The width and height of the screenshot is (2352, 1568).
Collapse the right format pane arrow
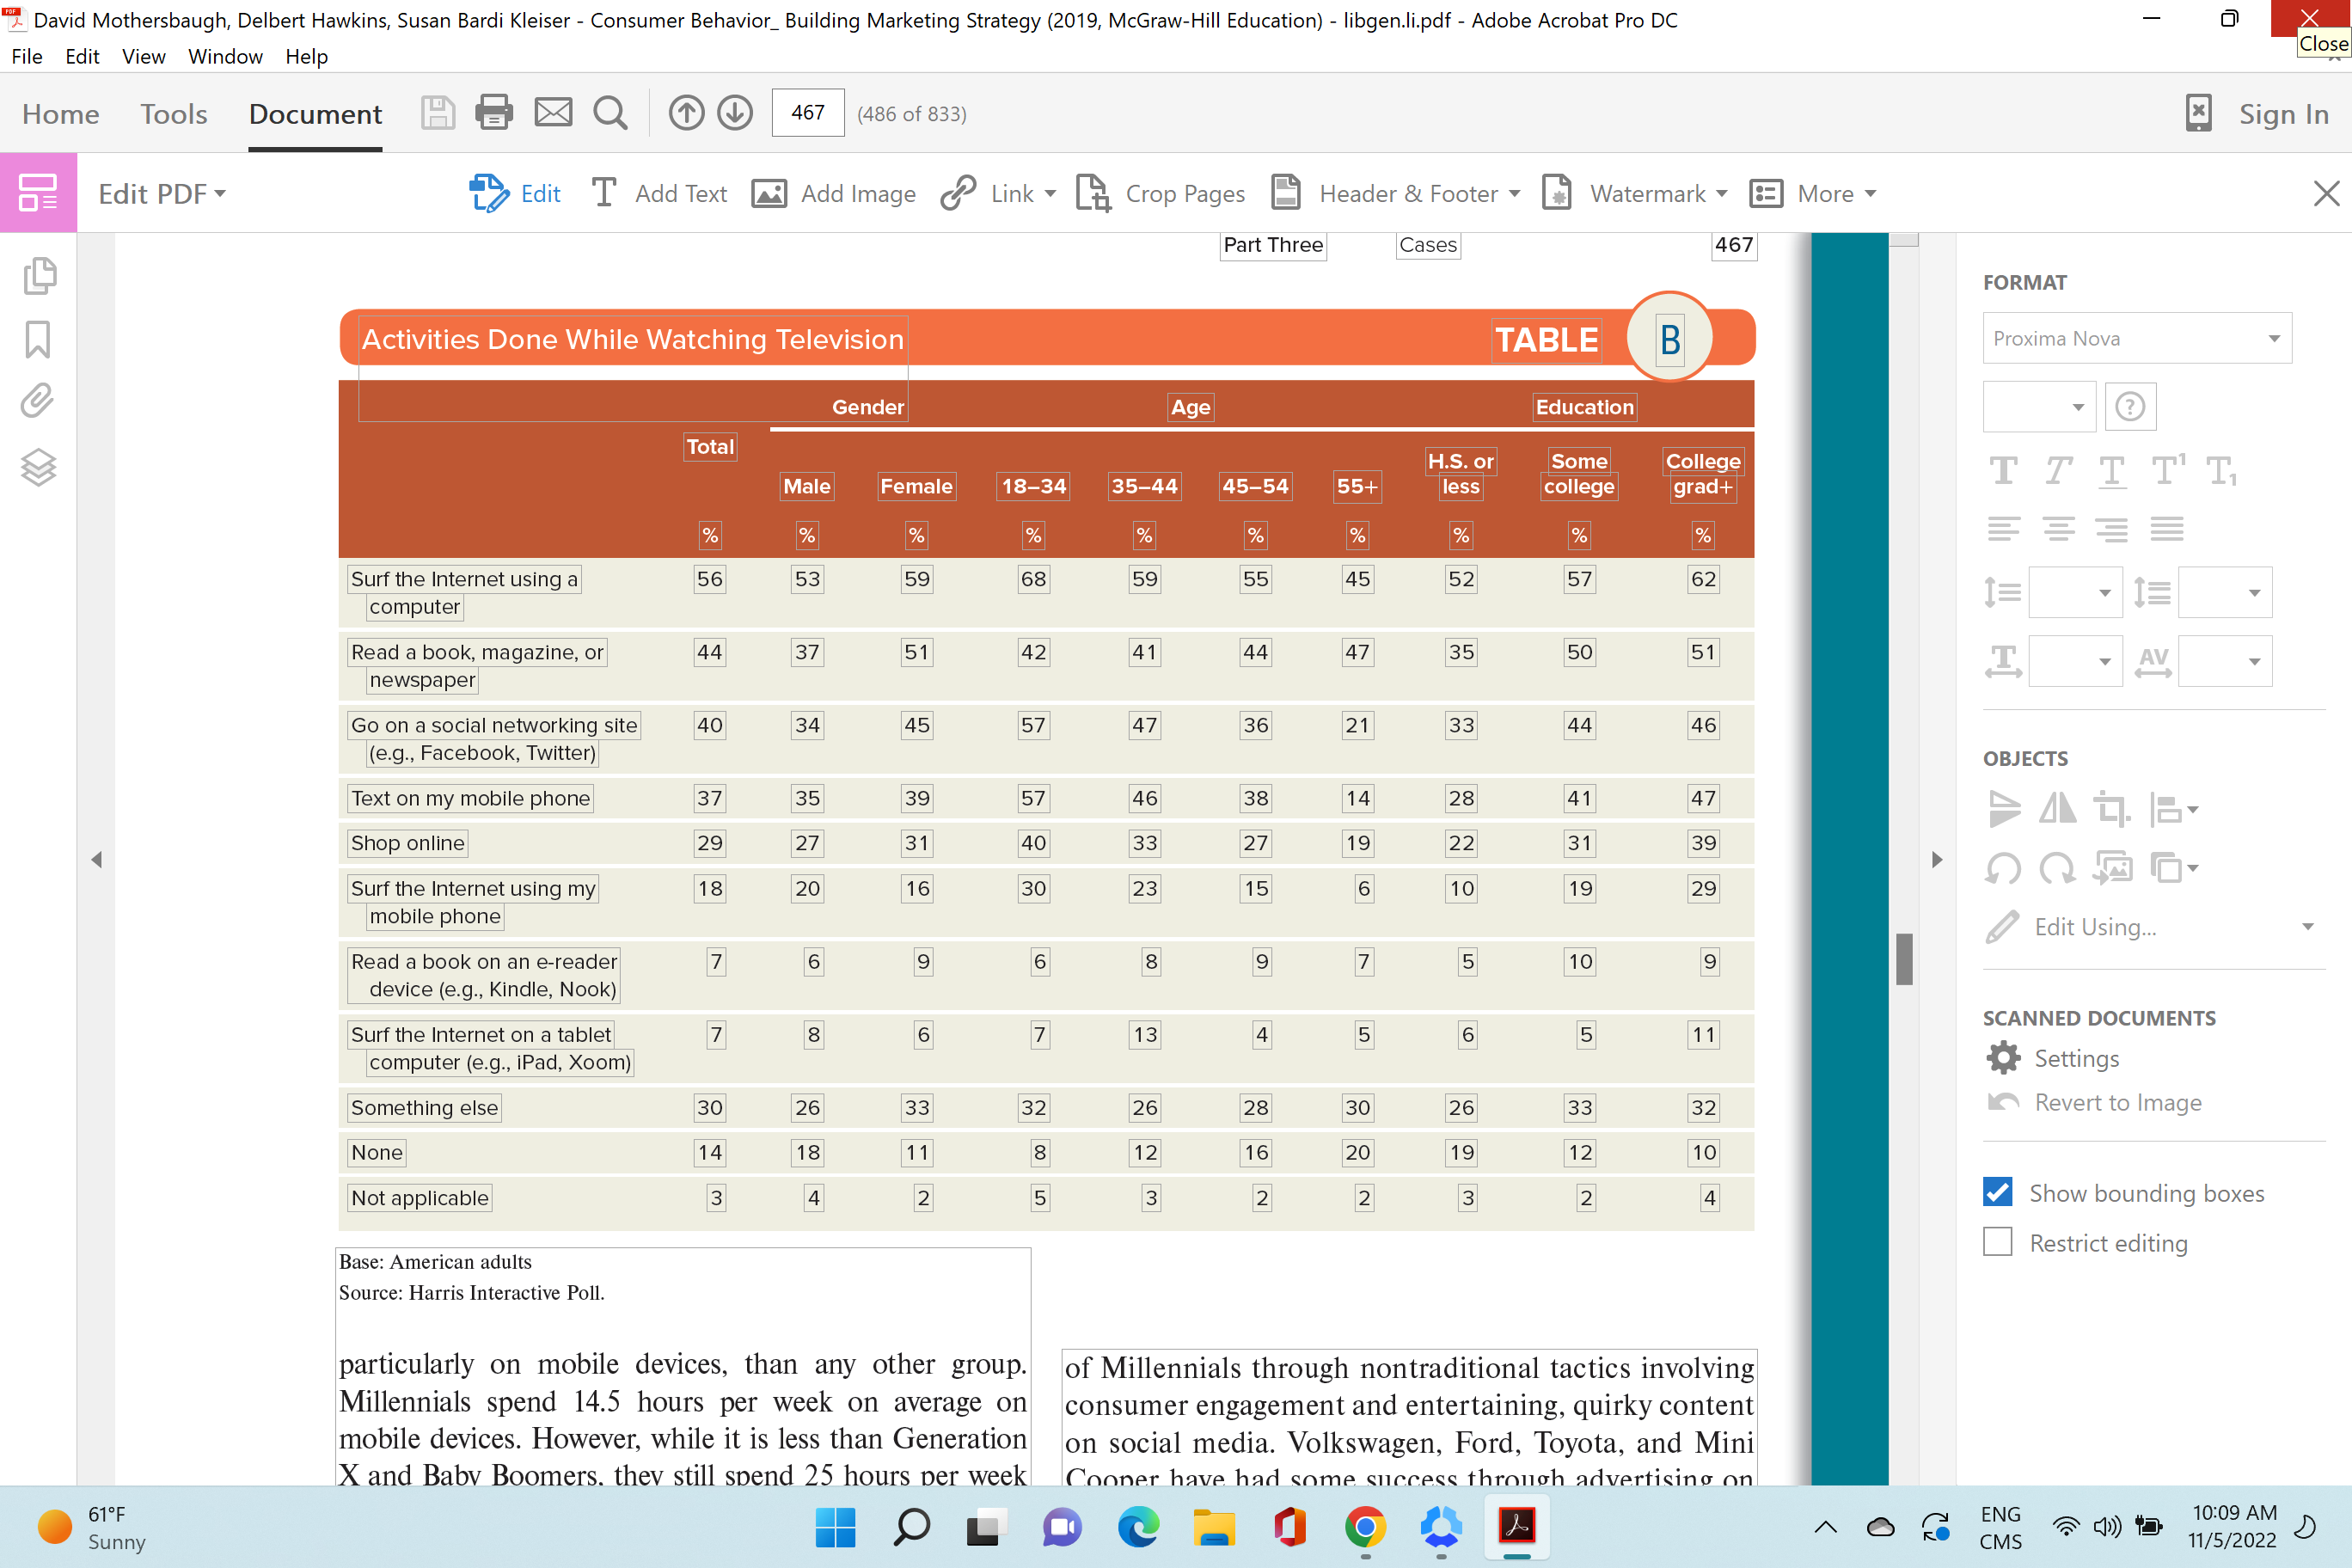coord(1937,859)
